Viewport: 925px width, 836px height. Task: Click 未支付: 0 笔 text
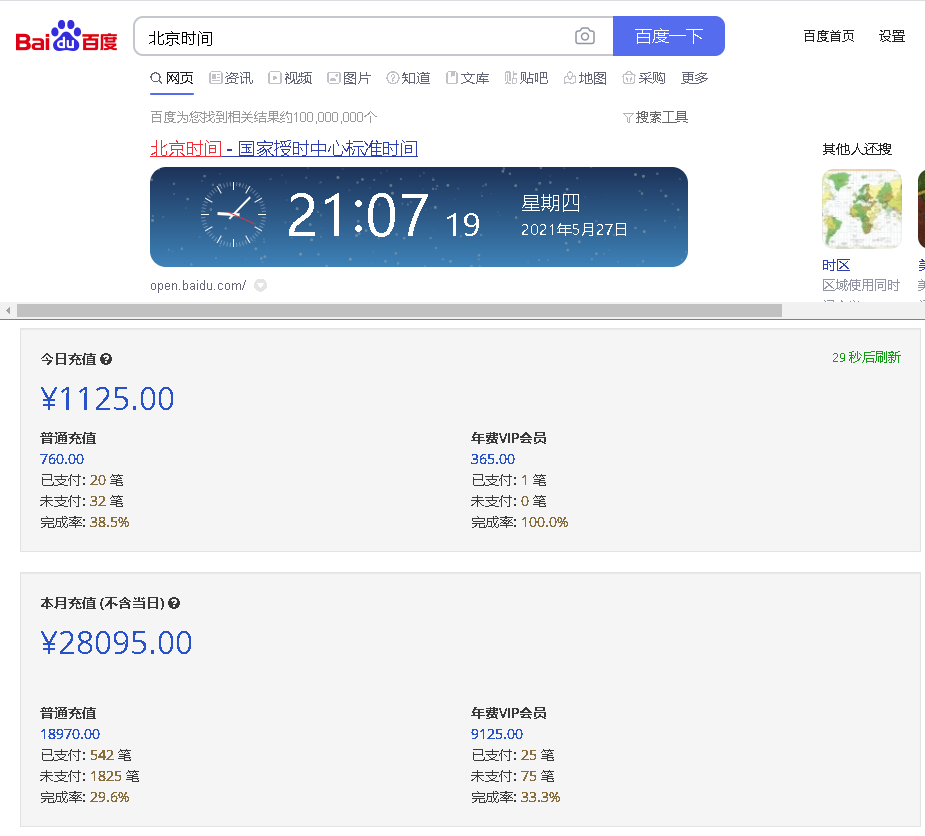[x=509, y=501]
